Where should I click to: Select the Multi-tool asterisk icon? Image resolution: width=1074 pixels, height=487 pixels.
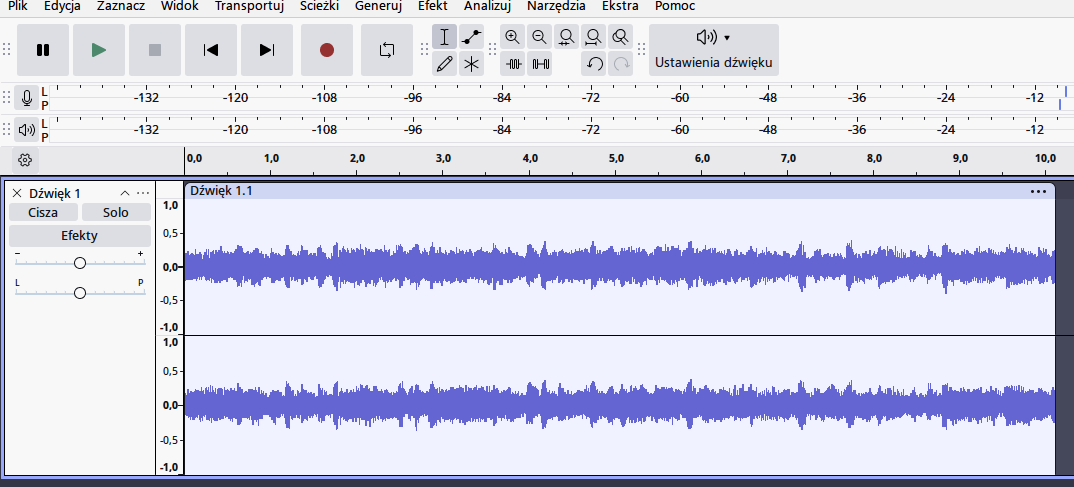(472, 64)
